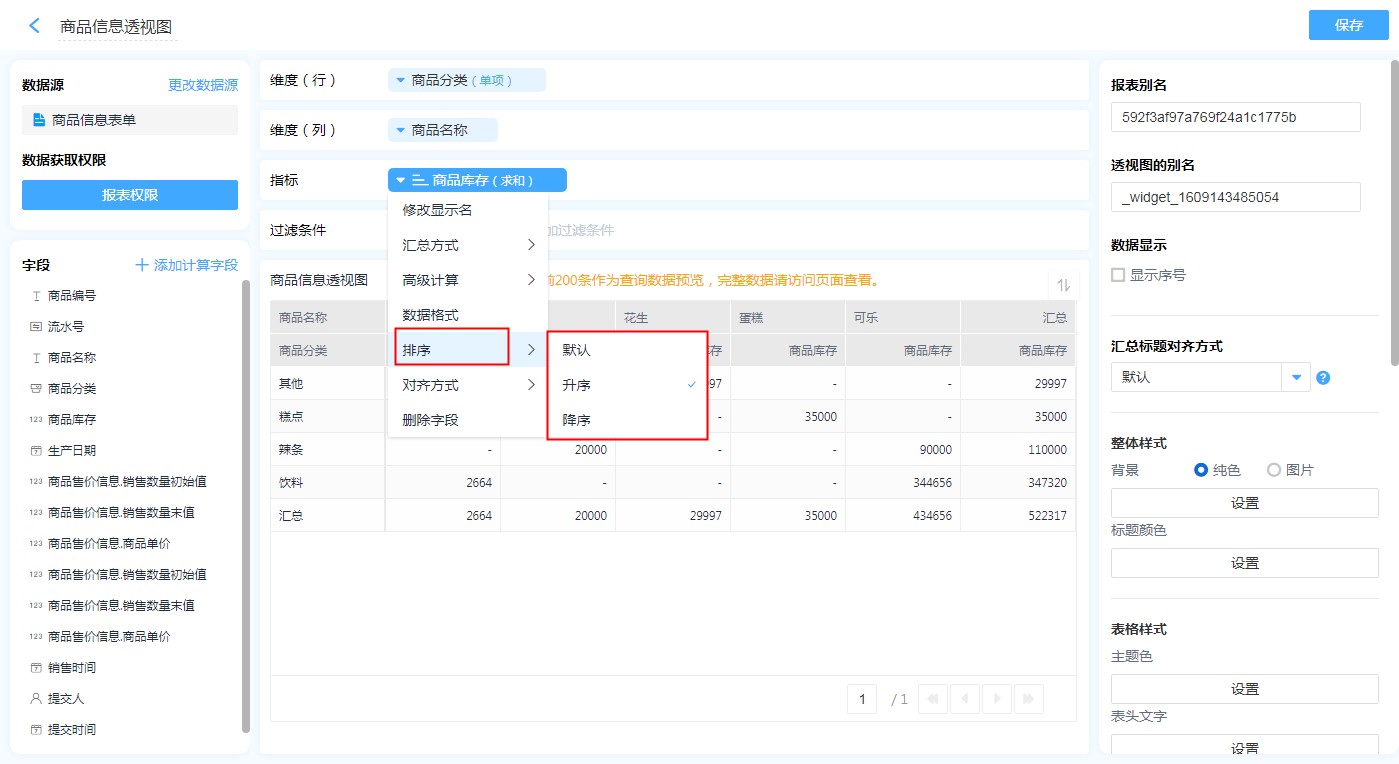Click the 保存 button
The height and width of the screenshot is (764, 1399).
pos(1348,26)
